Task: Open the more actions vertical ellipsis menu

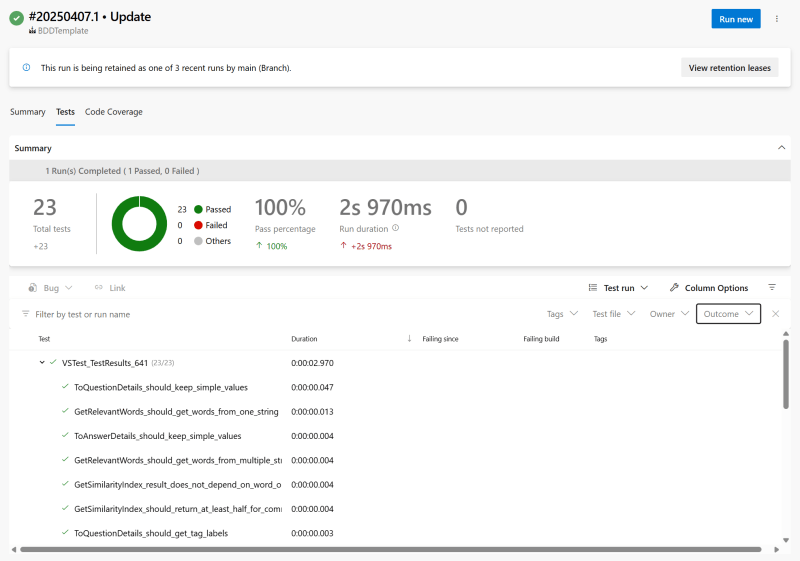Action: tap(777, 19)
